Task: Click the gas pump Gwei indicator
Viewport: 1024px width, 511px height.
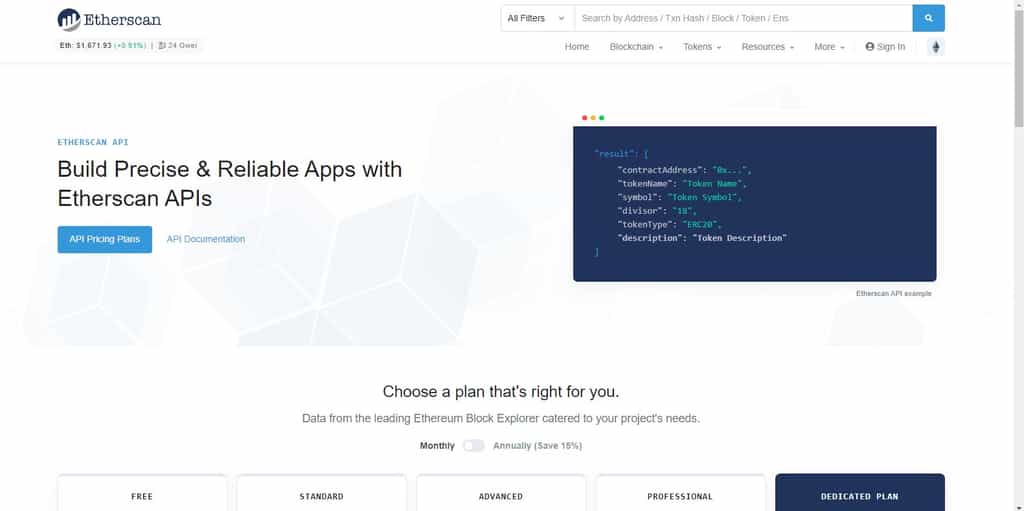Action: pos(178,46)
